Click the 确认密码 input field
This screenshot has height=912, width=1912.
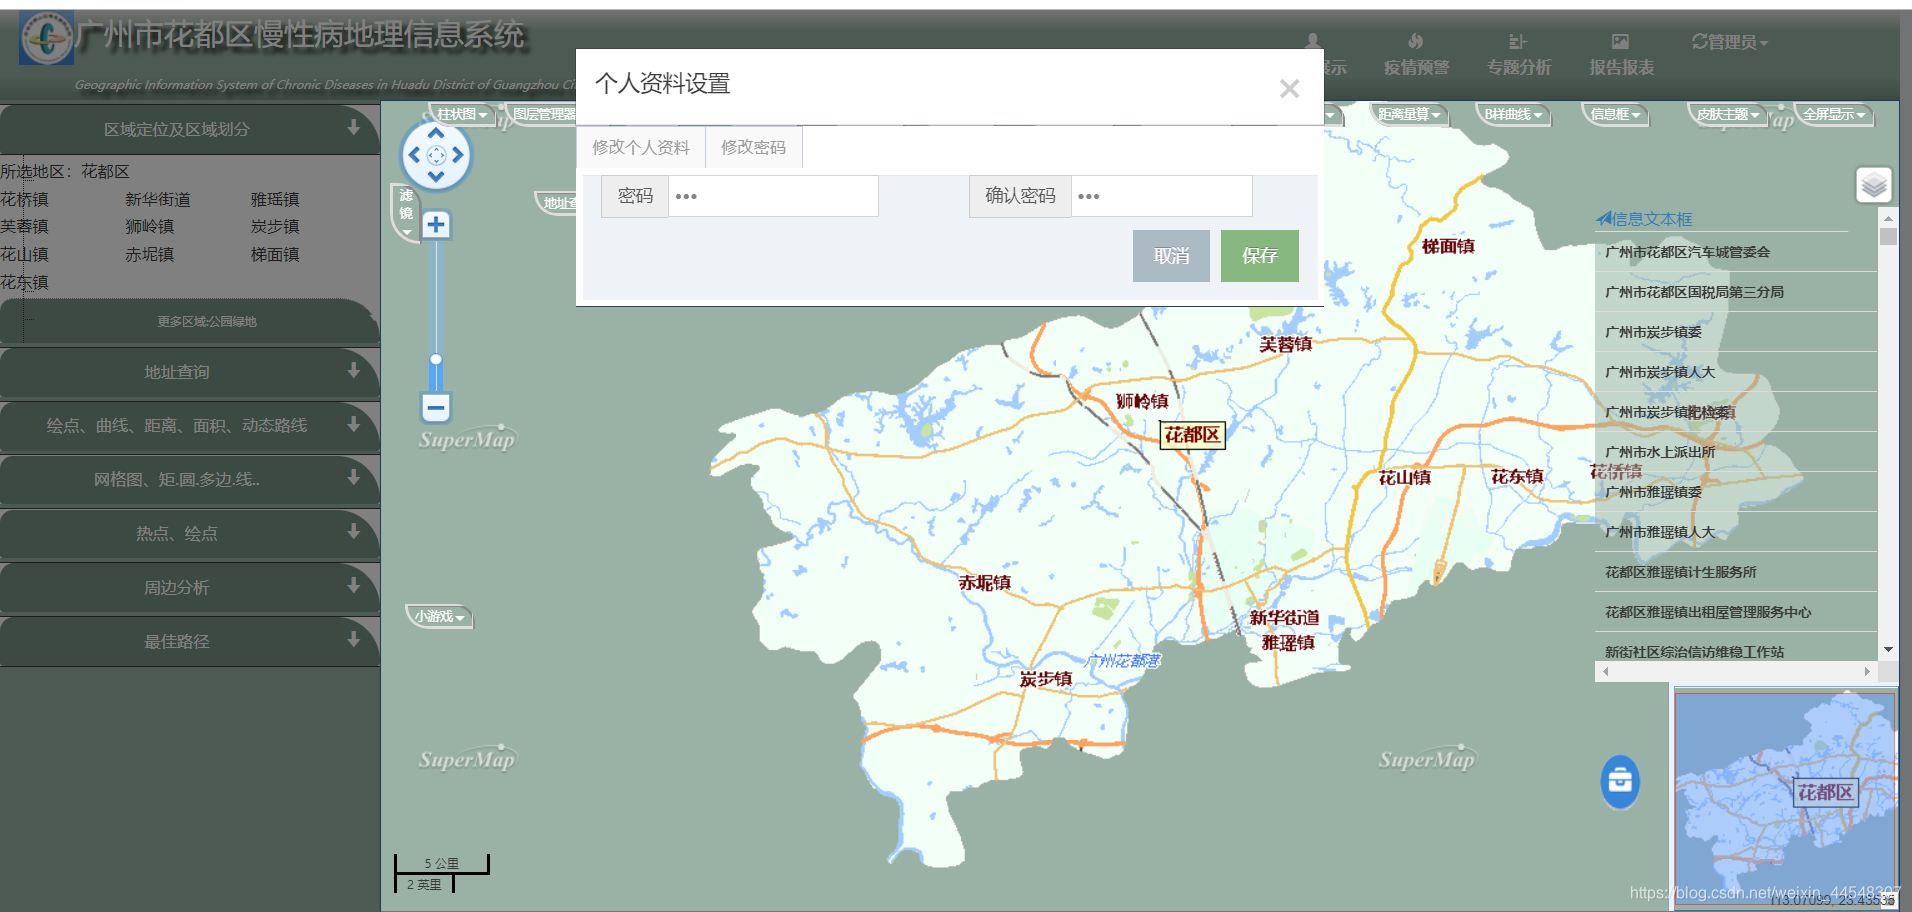pos(1161,196)
